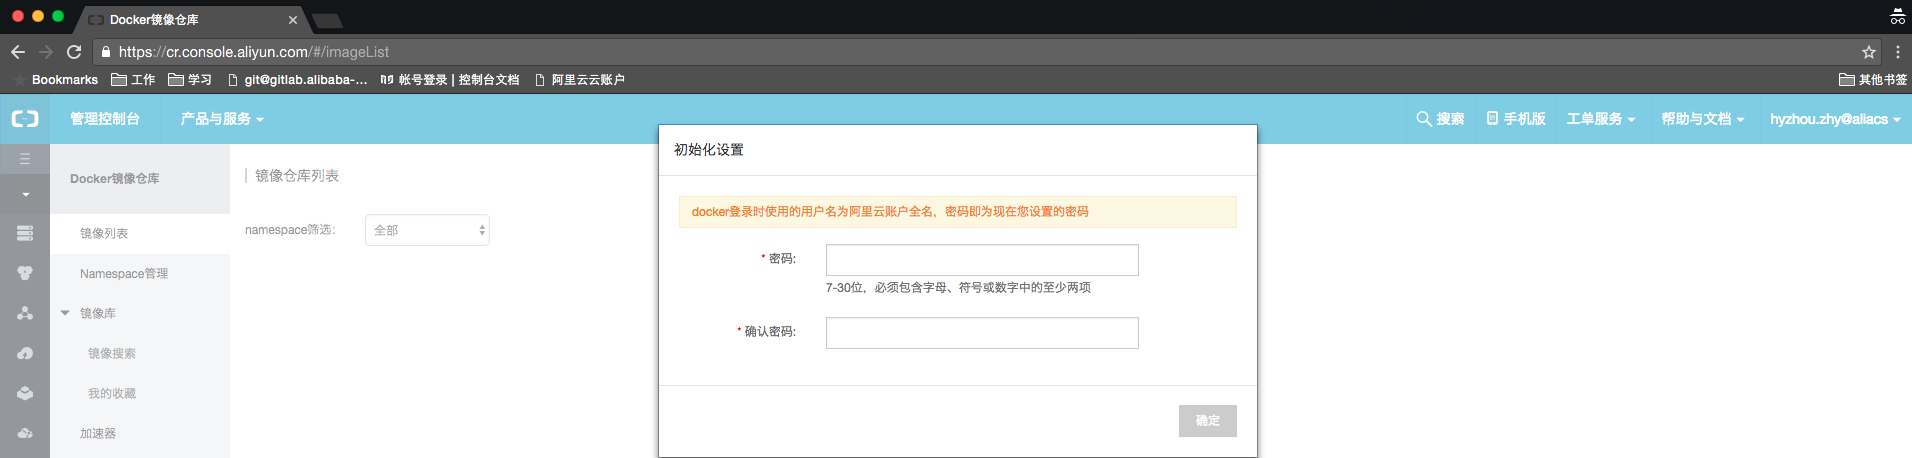Click the address bar URL field
This screenshot has height=458, width=1912.
click(985, 52)
